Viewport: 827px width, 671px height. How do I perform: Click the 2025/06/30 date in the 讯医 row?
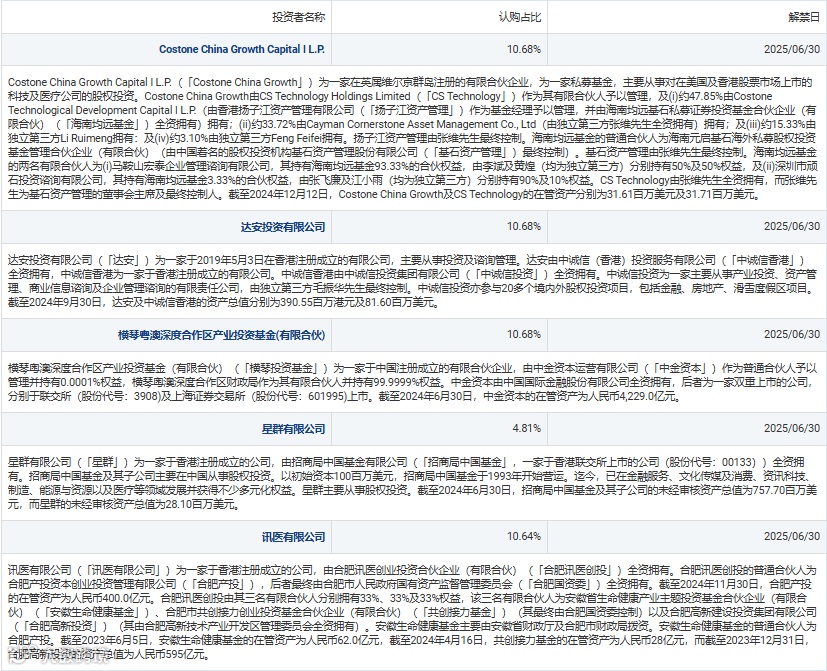792,536
